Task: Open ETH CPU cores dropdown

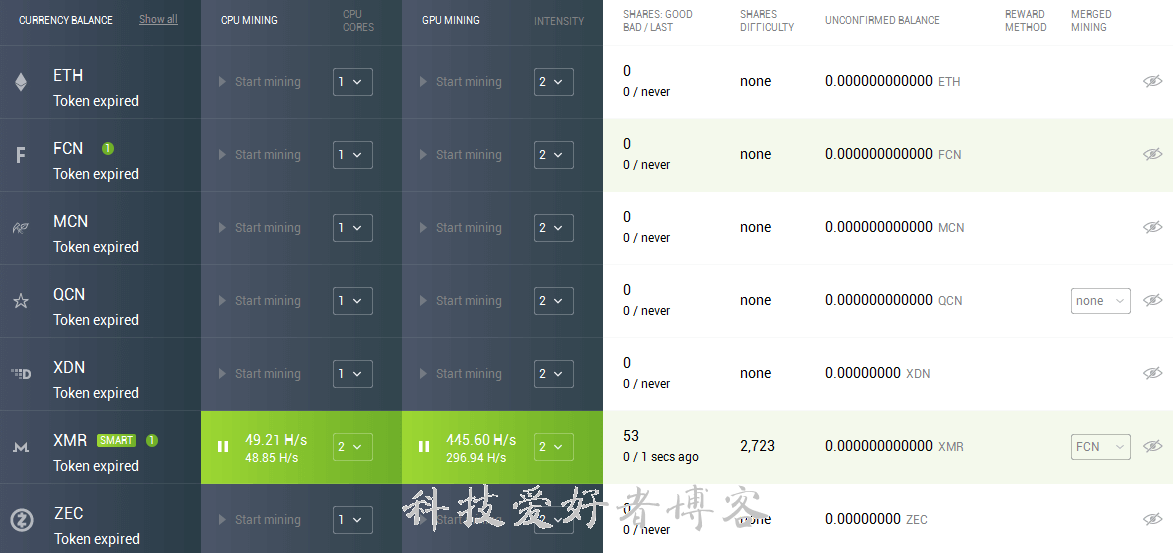Action: 353,82
